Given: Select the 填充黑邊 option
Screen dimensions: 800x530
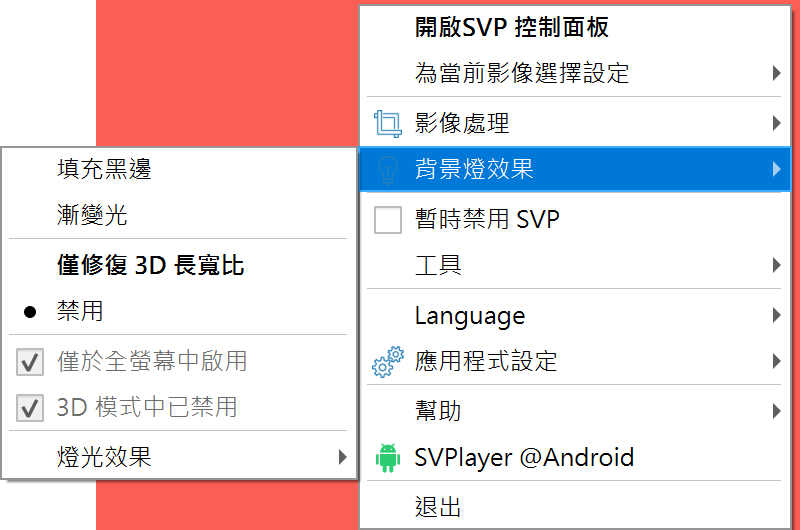Looking at the screenshot, I should click(179, 169).
